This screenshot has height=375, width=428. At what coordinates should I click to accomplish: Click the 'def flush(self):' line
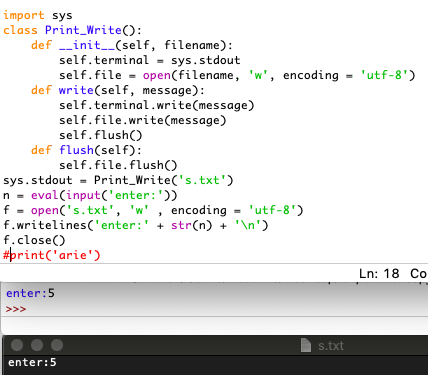(86, 150)
